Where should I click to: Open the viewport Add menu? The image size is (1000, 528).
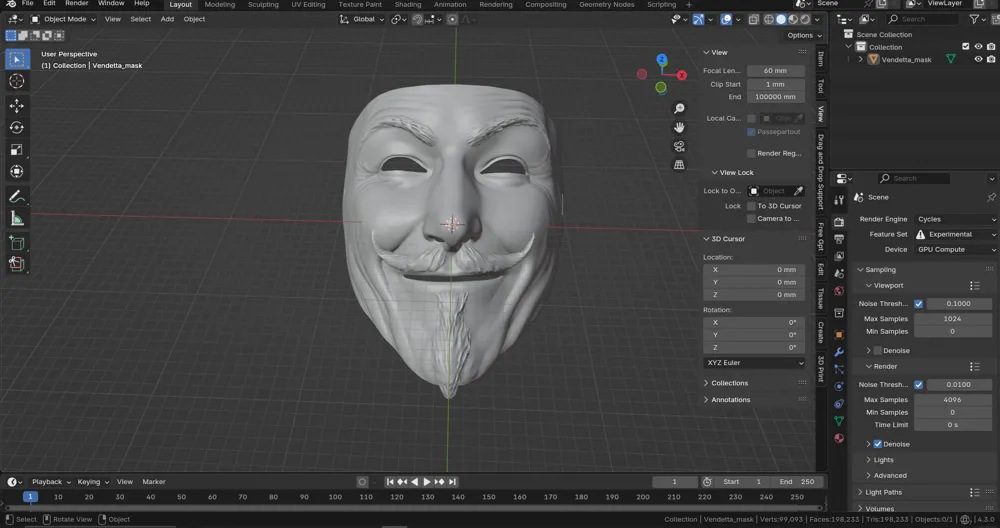pos(167,19)
